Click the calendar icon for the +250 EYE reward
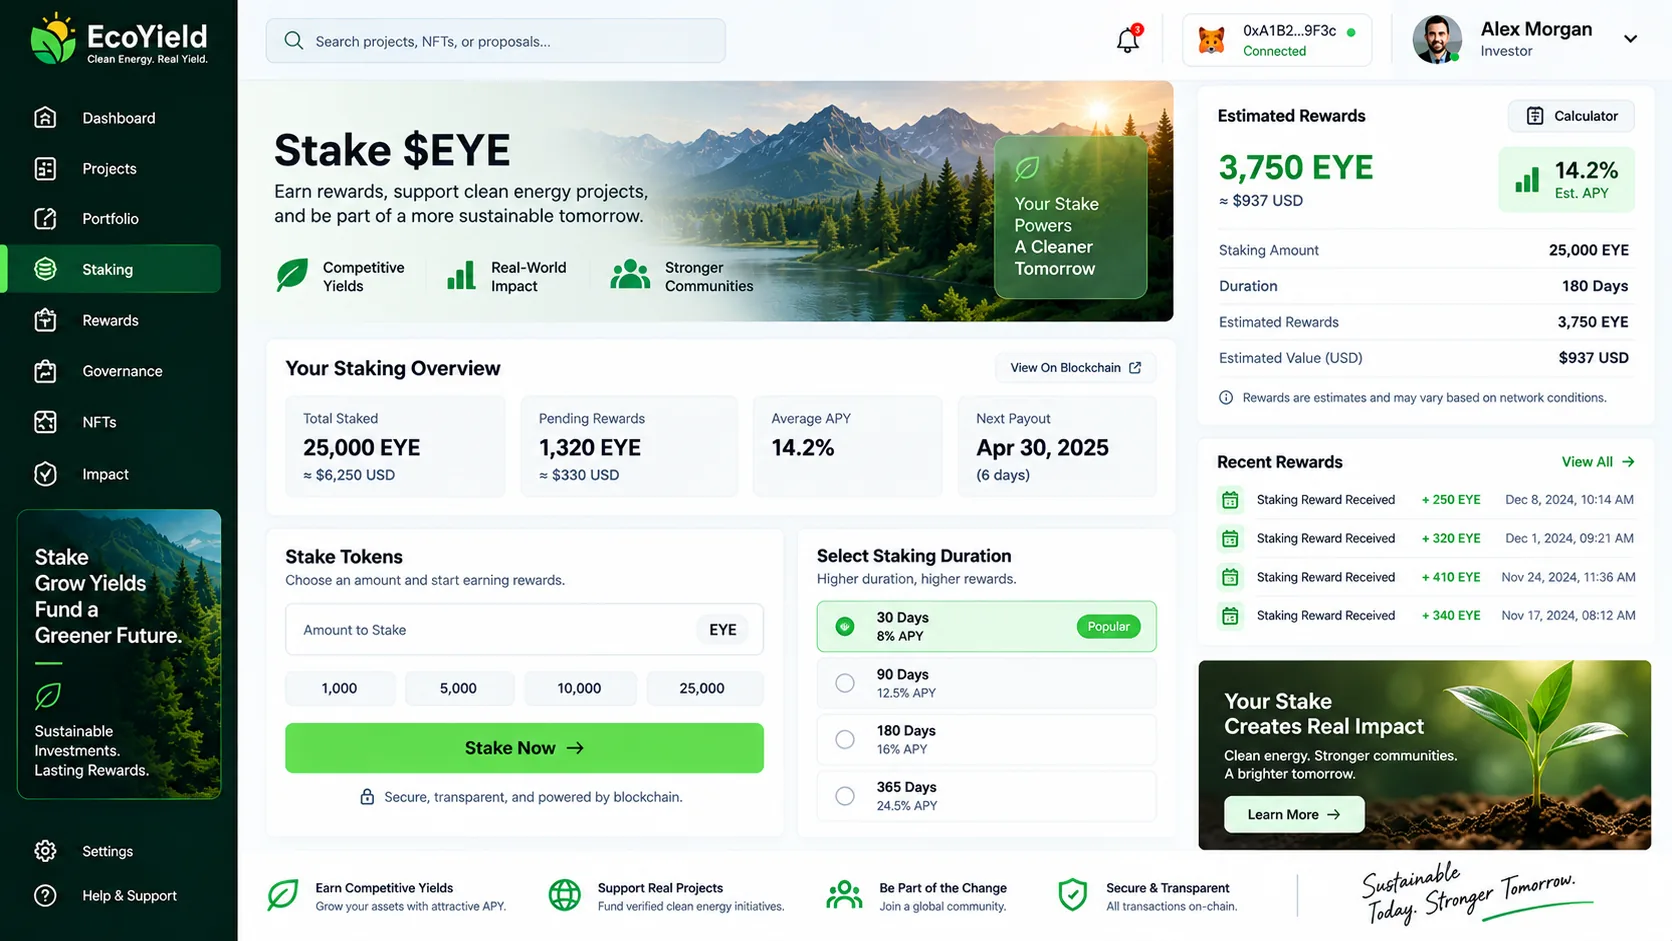The image size is (1672, 941). click(1230, 500)
